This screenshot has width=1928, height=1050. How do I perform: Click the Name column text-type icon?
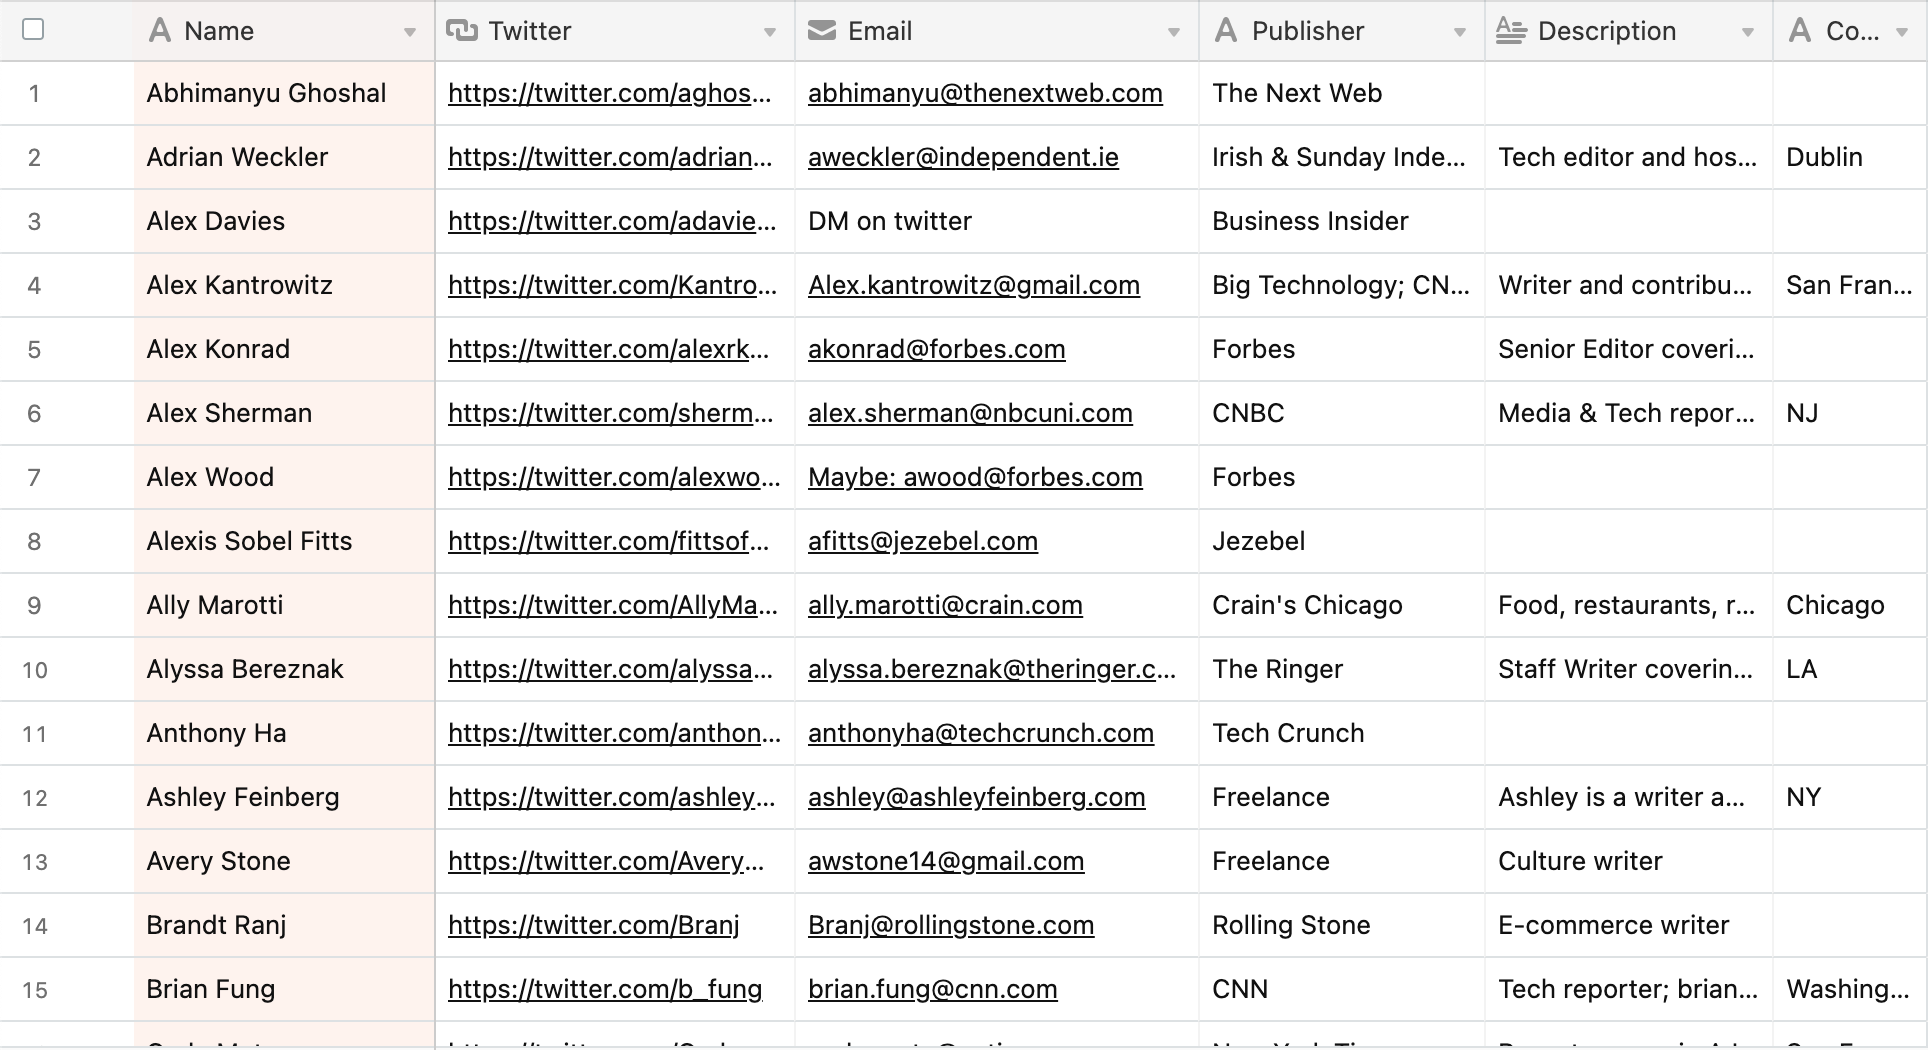tap(159, 31)
